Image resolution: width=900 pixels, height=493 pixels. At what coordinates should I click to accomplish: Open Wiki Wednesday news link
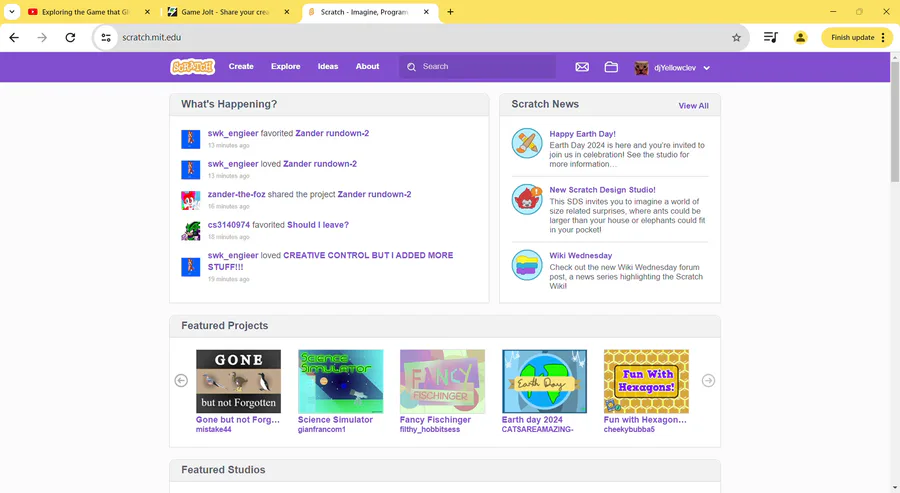click(581, 256)
